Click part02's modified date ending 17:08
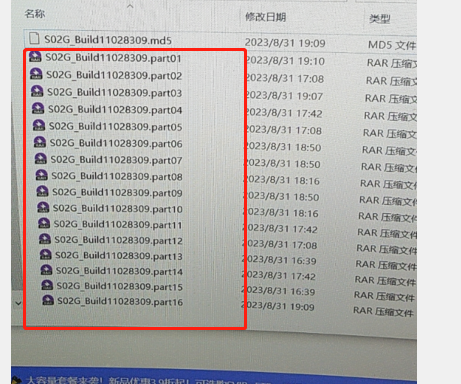Image resolution: width=461 pixels, height=384 pixels. point(284,79)
